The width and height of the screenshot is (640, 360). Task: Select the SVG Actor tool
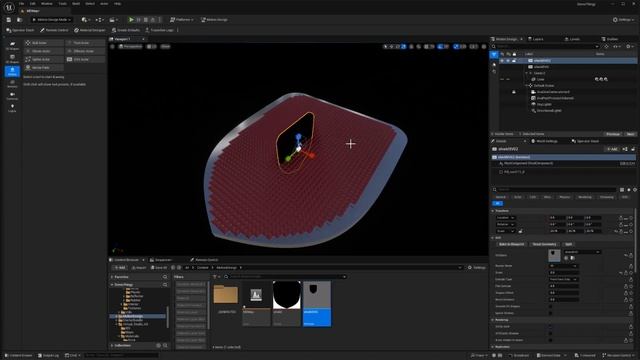(x=85, y=59)
